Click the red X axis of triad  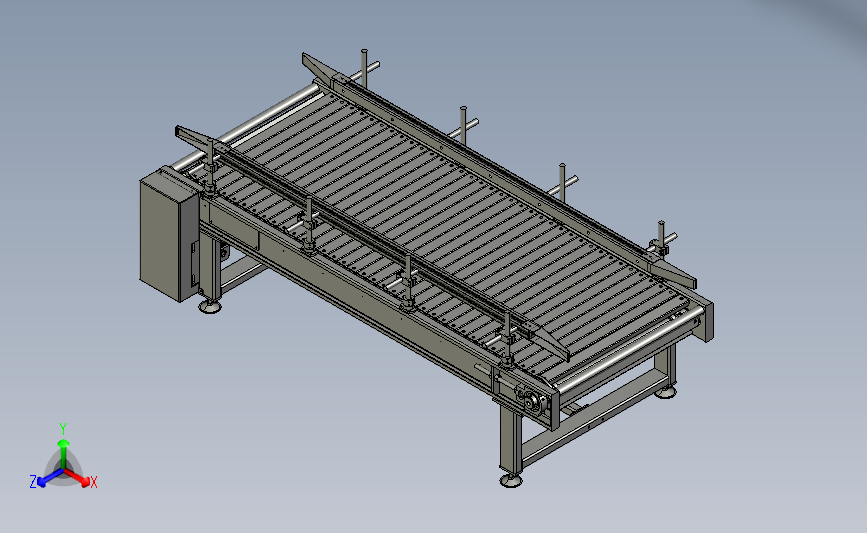pyautogui.click(x=77, y=477)
